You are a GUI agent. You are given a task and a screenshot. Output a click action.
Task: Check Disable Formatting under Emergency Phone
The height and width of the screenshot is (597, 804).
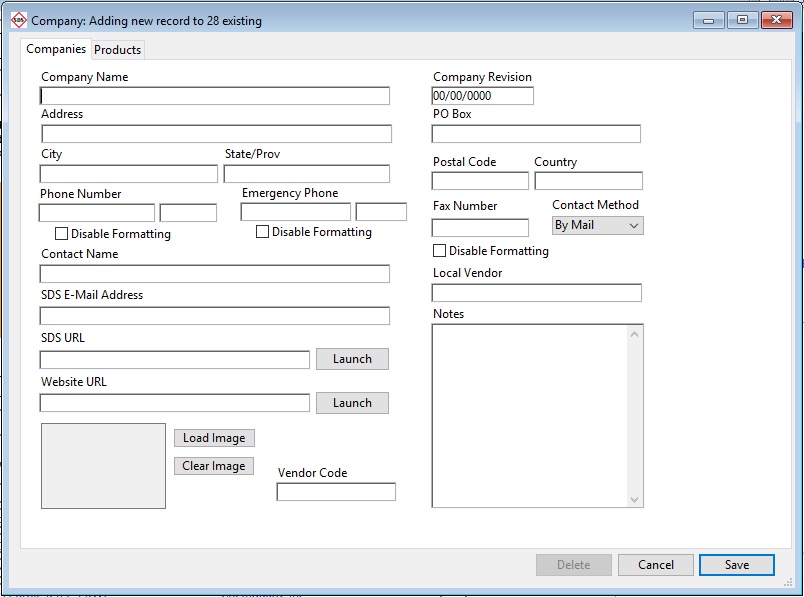click(x=263, y=232)
